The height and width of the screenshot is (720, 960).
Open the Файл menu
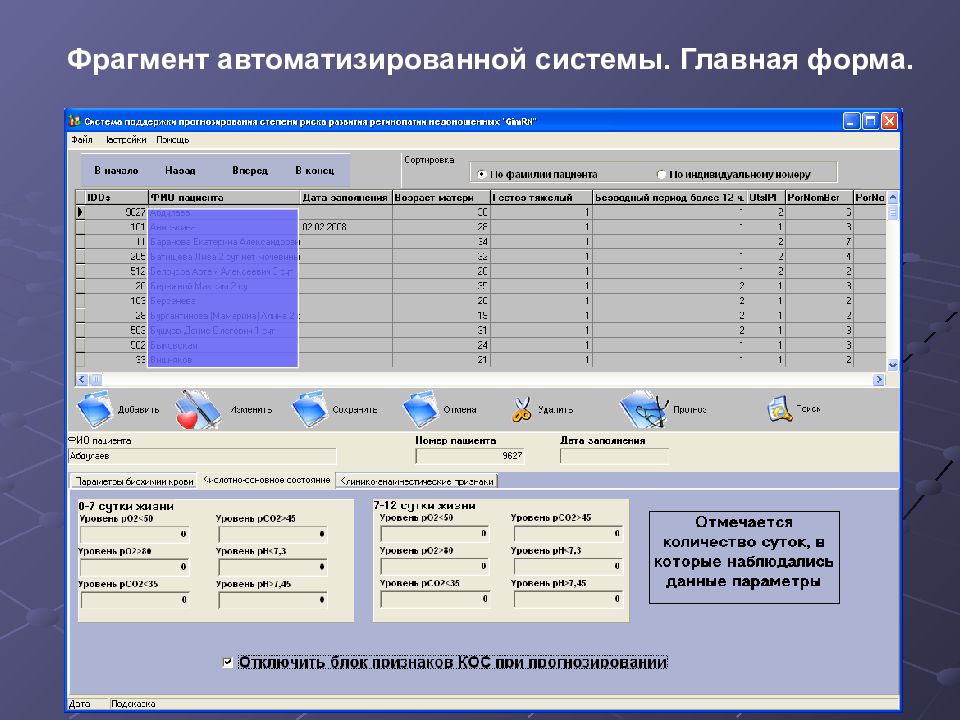(81, 140)
